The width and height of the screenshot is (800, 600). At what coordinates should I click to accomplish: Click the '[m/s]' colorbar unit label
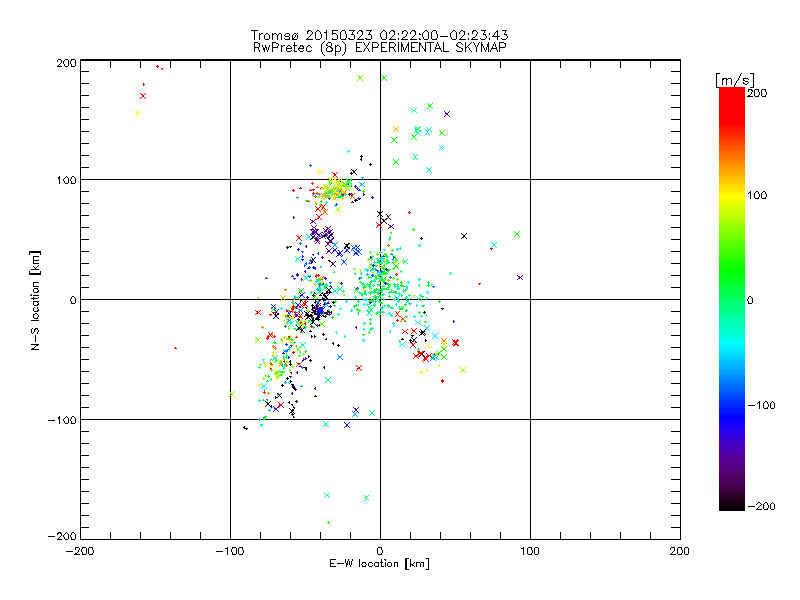click(x=735, y=80)
